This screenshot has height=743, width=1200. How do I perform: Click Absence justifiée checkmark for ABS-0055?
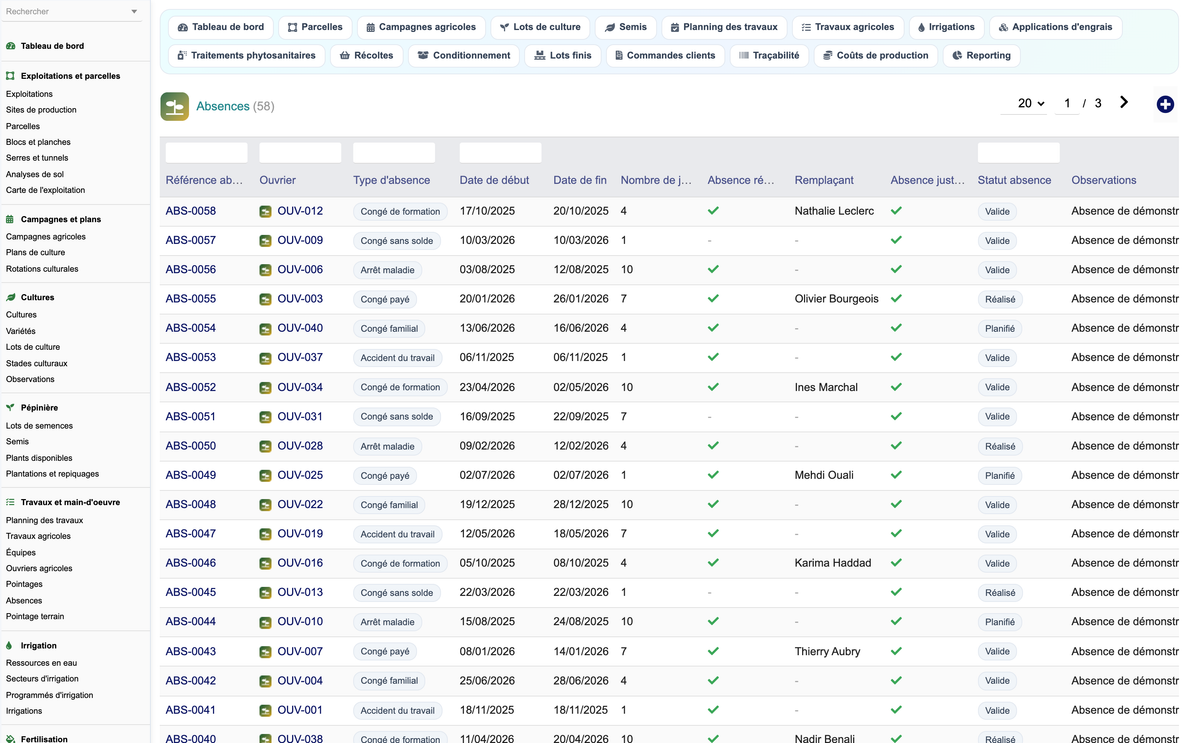coord(896,299)
